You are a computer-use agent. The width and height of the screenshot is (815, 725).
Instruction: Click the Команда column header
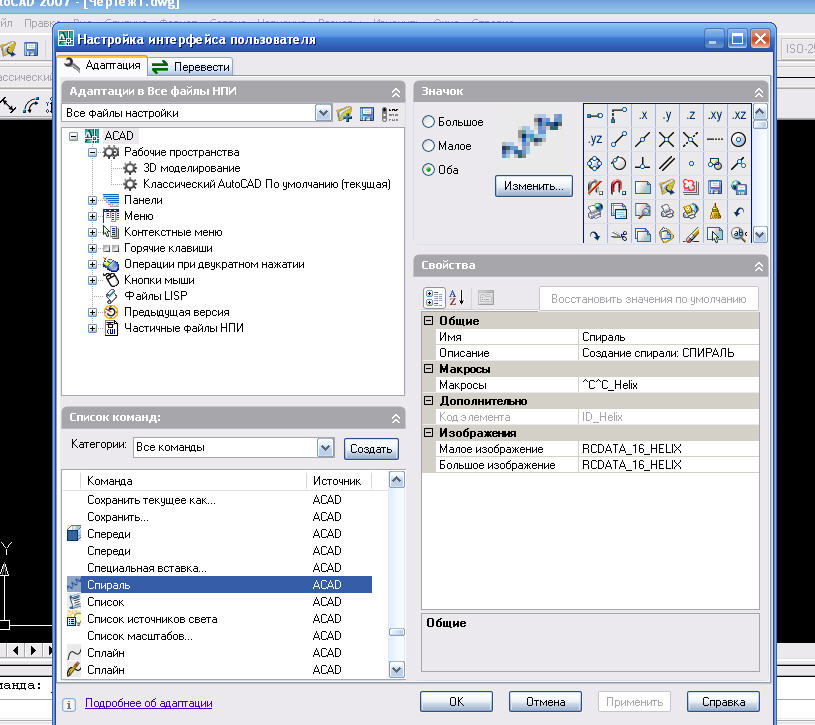click(x=193, y=481)
